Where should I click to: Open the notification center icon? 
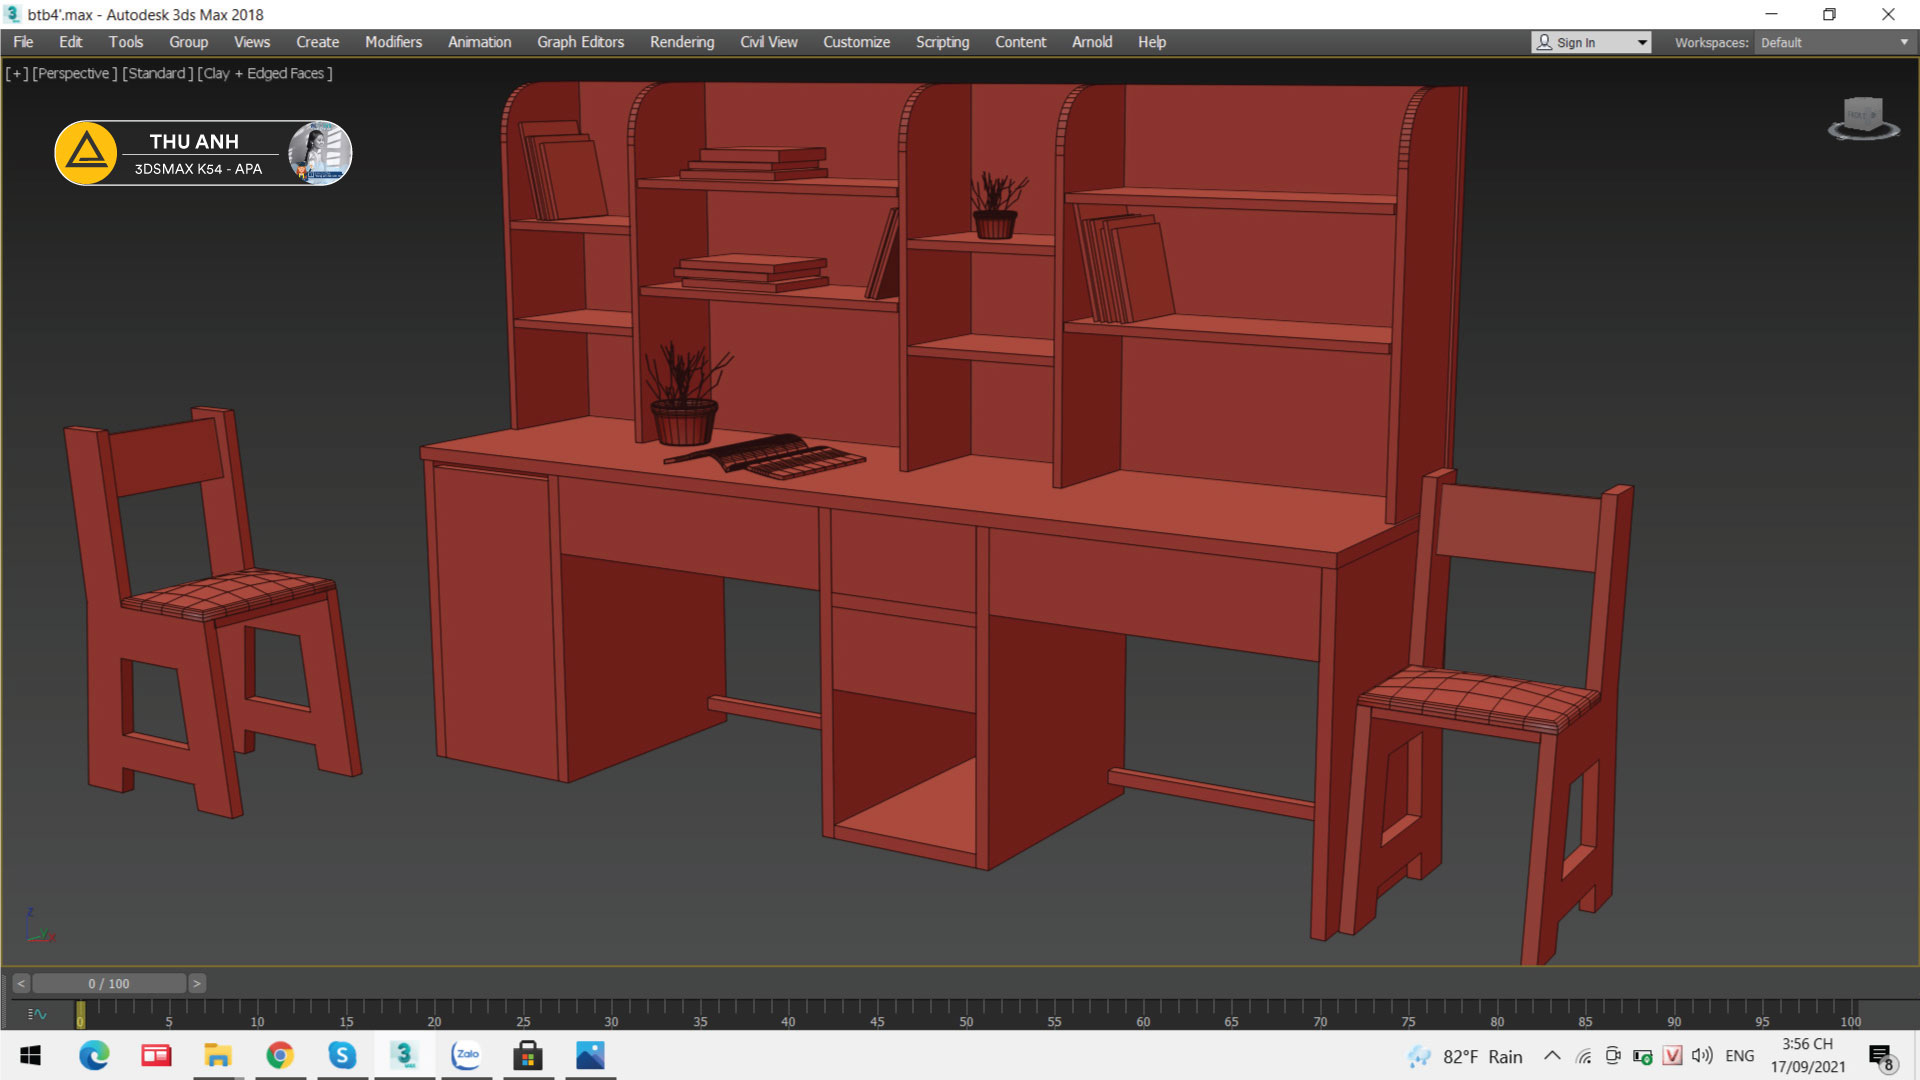[1880, 1057]
